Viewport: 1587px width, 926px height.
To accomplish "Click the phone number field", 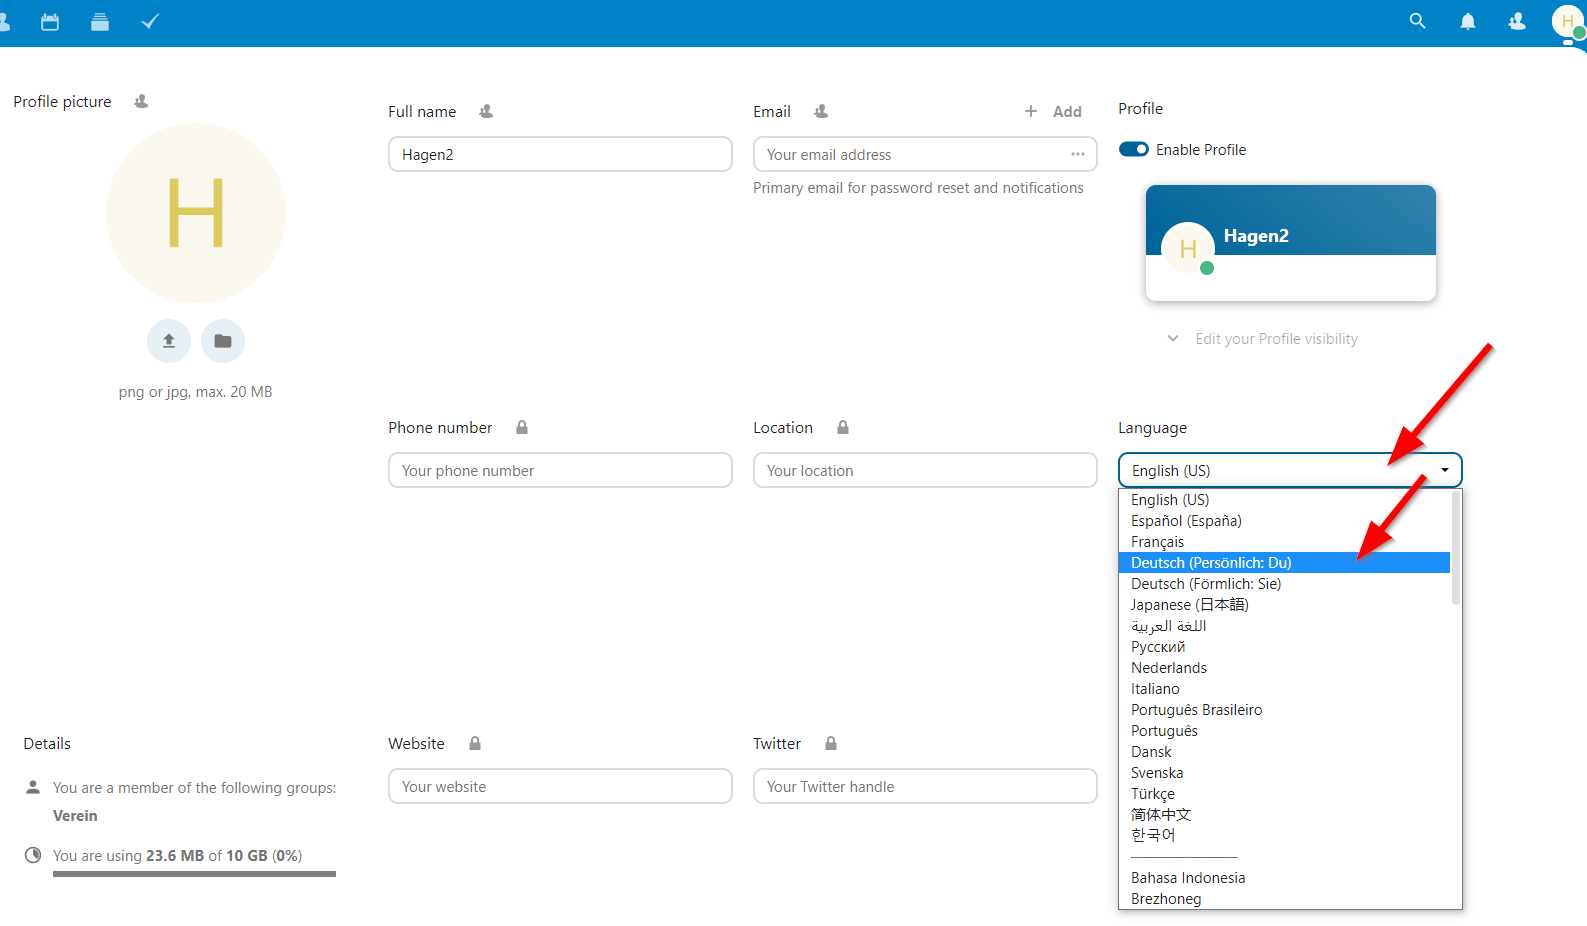I will [x=560, y=470].
